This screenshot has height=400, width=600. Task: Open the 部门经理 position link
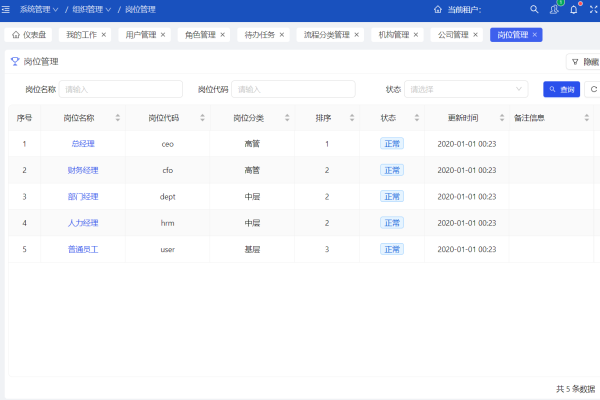83,197
